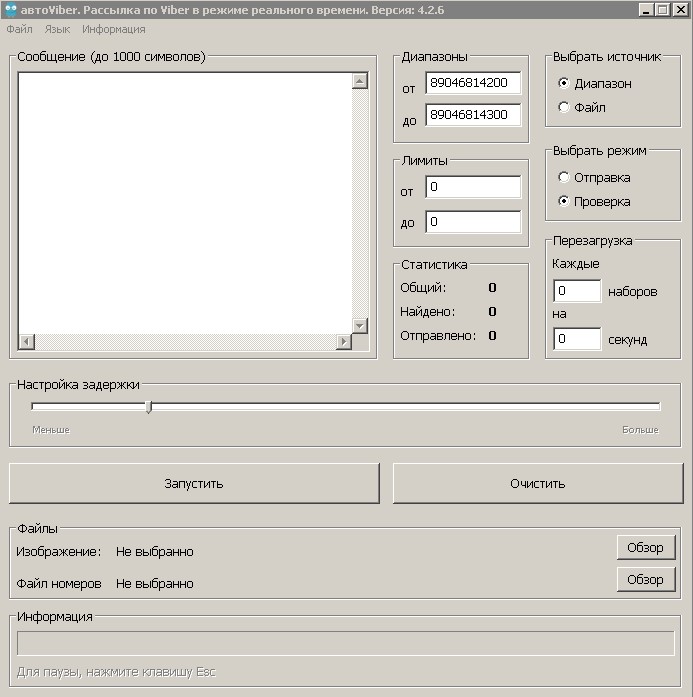Click the message box scroll down arrow
The image size is (693, 697).
360,326
